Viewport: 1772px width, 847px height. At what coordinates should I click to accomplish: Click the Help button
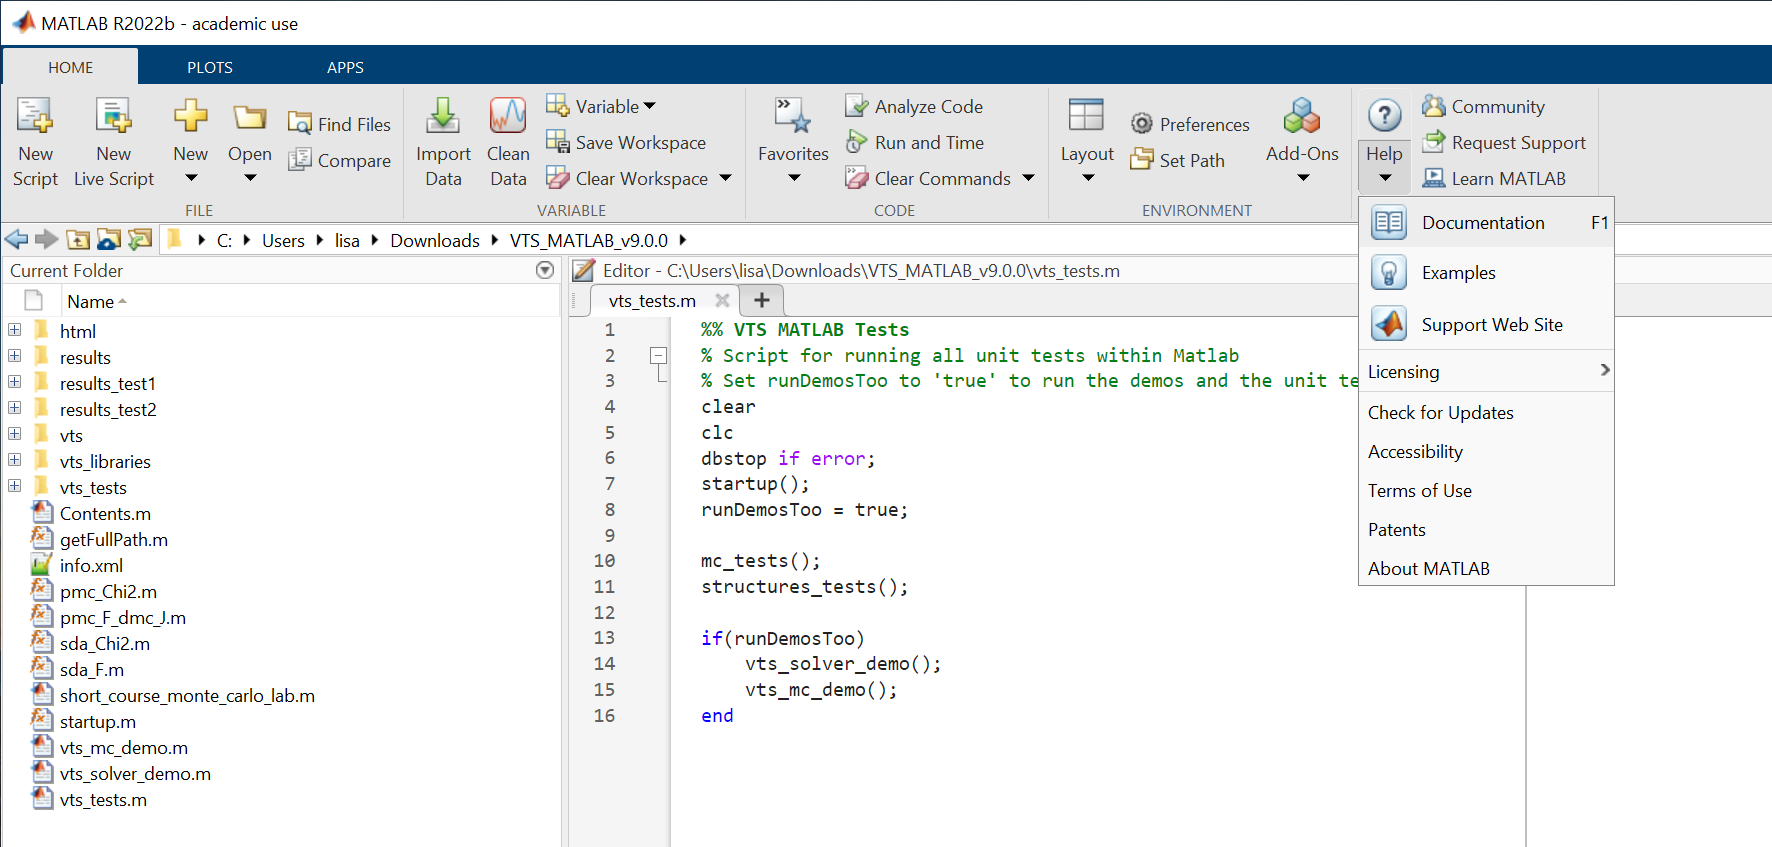[x=1385, y=142]
